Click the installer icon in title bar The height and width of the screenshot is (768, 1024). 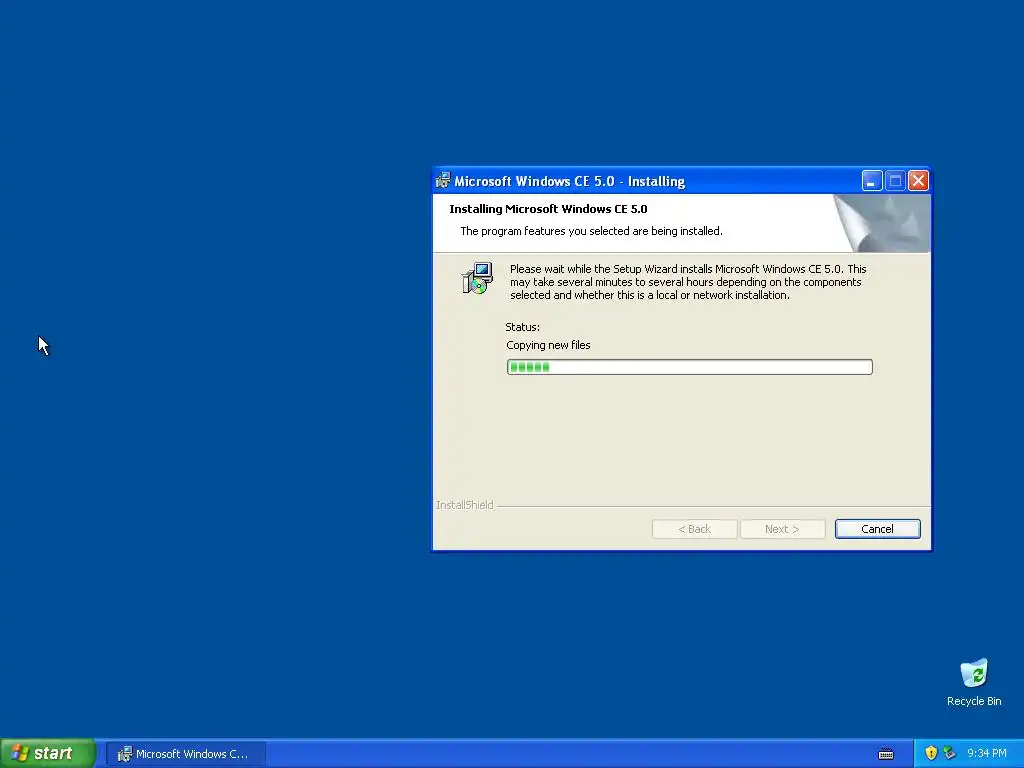click(443, 181)
